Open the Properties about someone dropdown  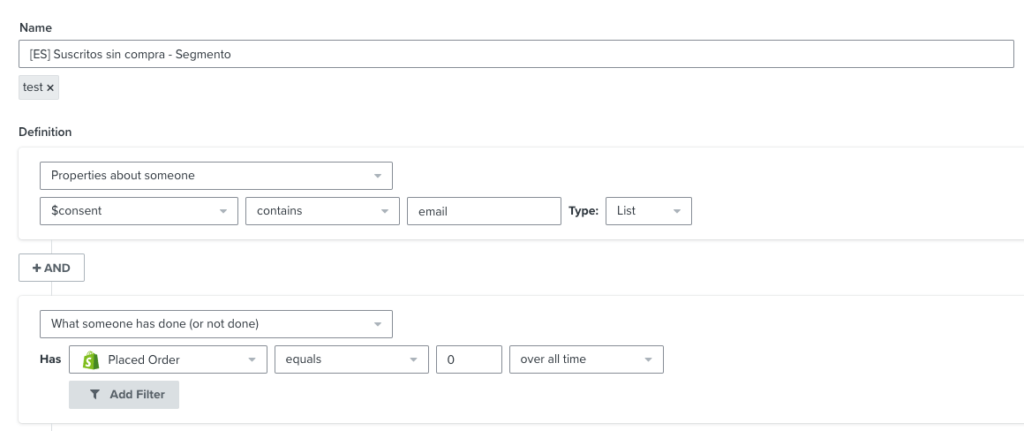216,176
